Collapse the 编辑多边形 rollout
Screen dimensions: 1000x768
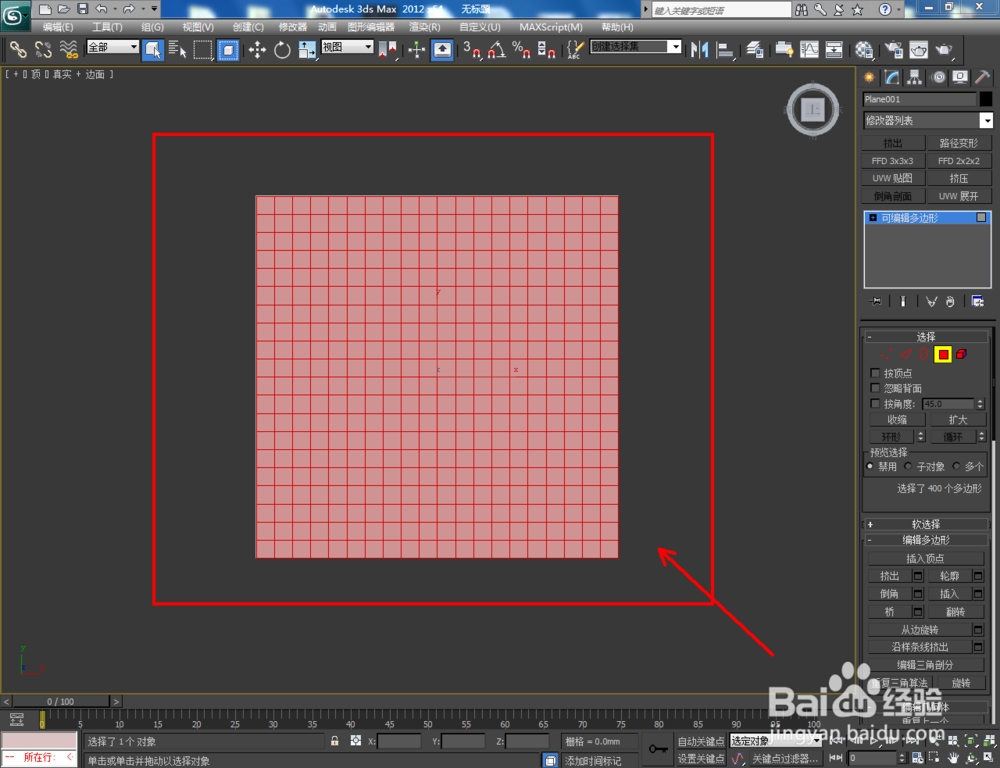(x=926, y=540)
